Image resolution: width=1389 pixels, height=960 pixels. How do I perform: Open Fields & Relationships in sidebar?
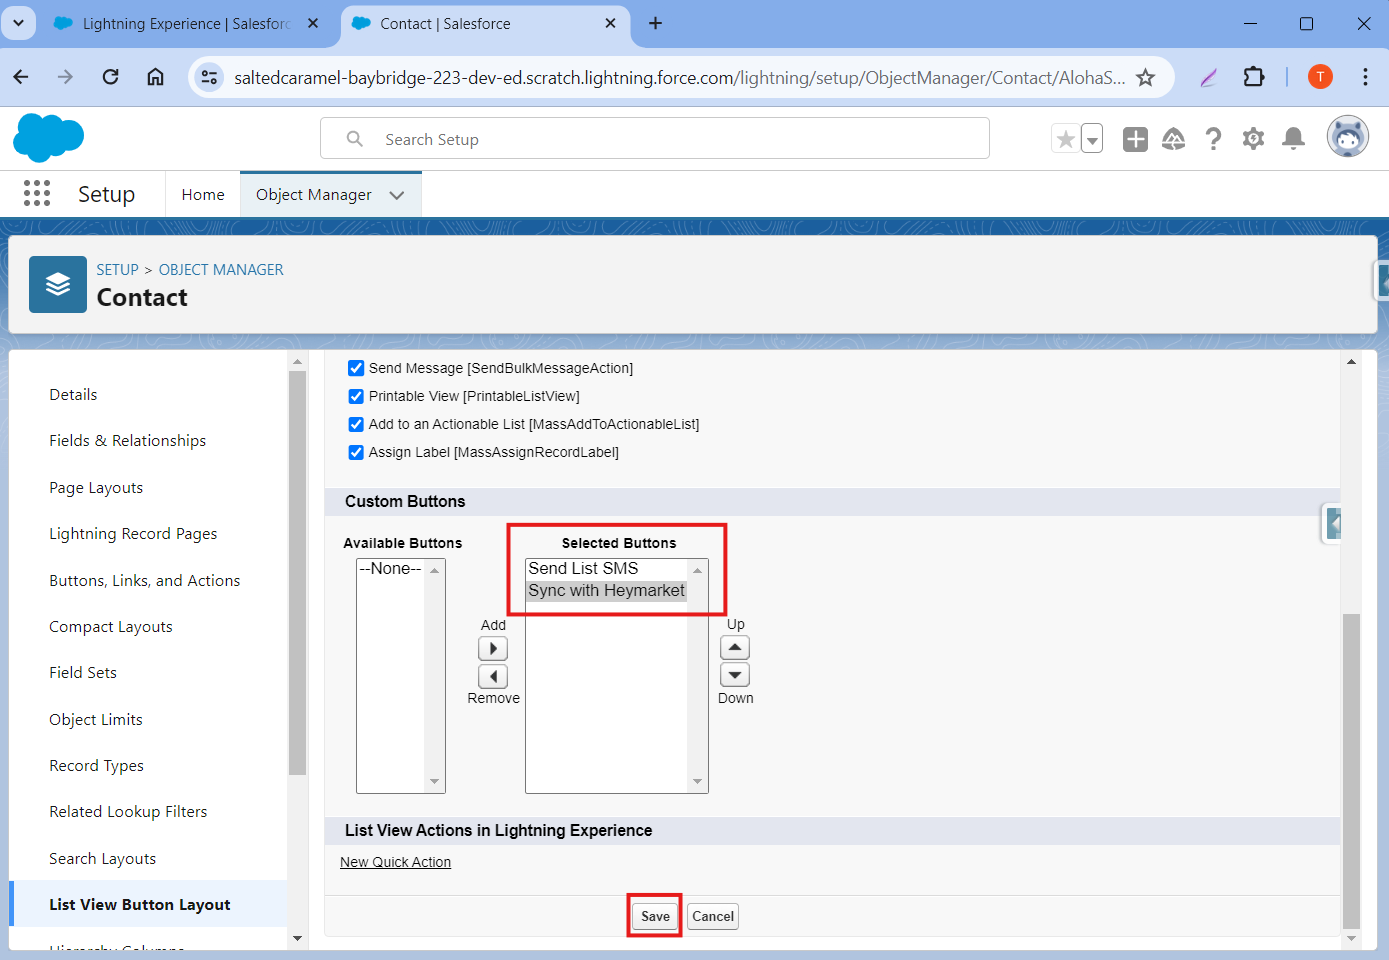(127, 440)
